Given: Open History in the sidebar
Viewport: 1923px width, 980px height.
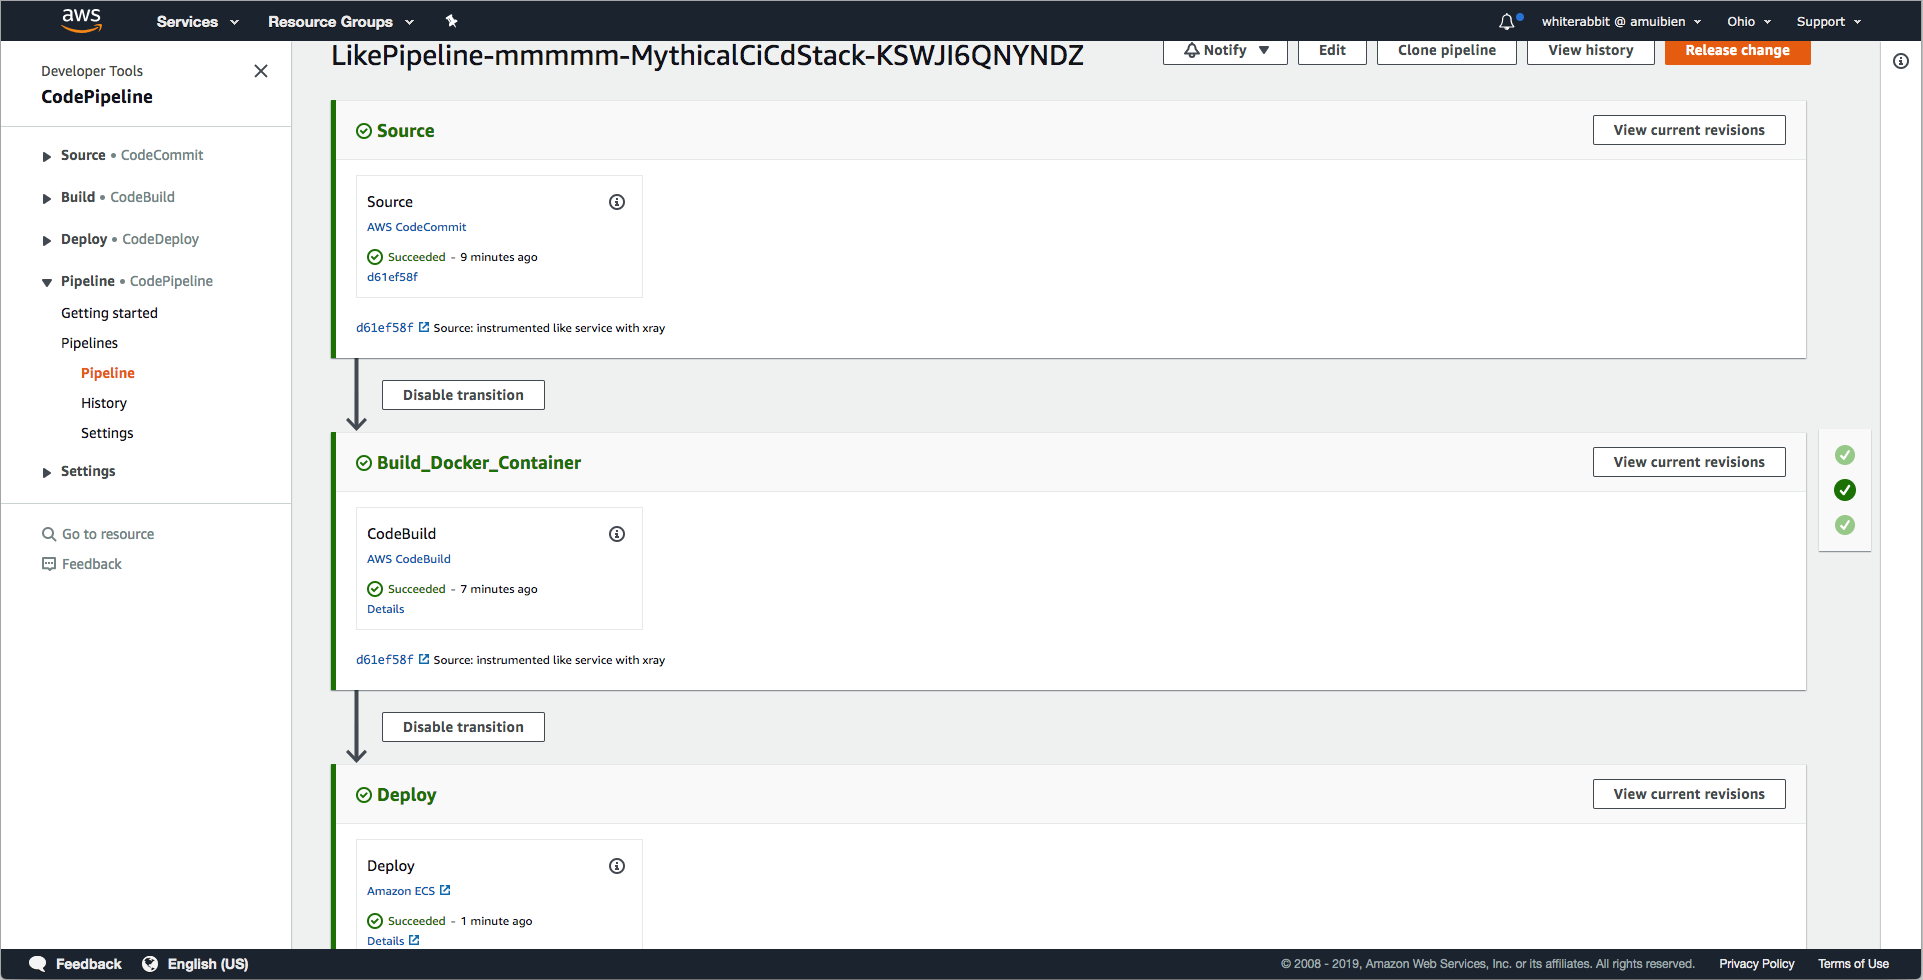Looking at the screenshot, I should pos(104,403).
